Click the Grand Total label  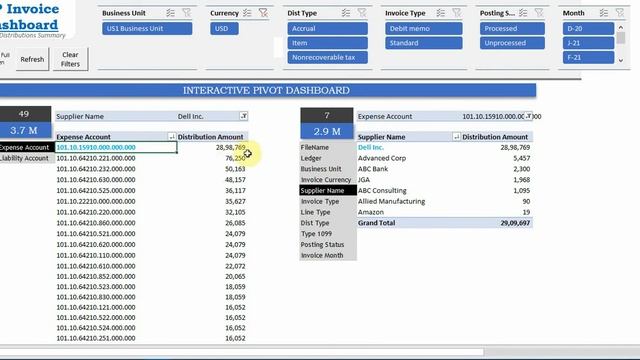[x=376, y=223]
